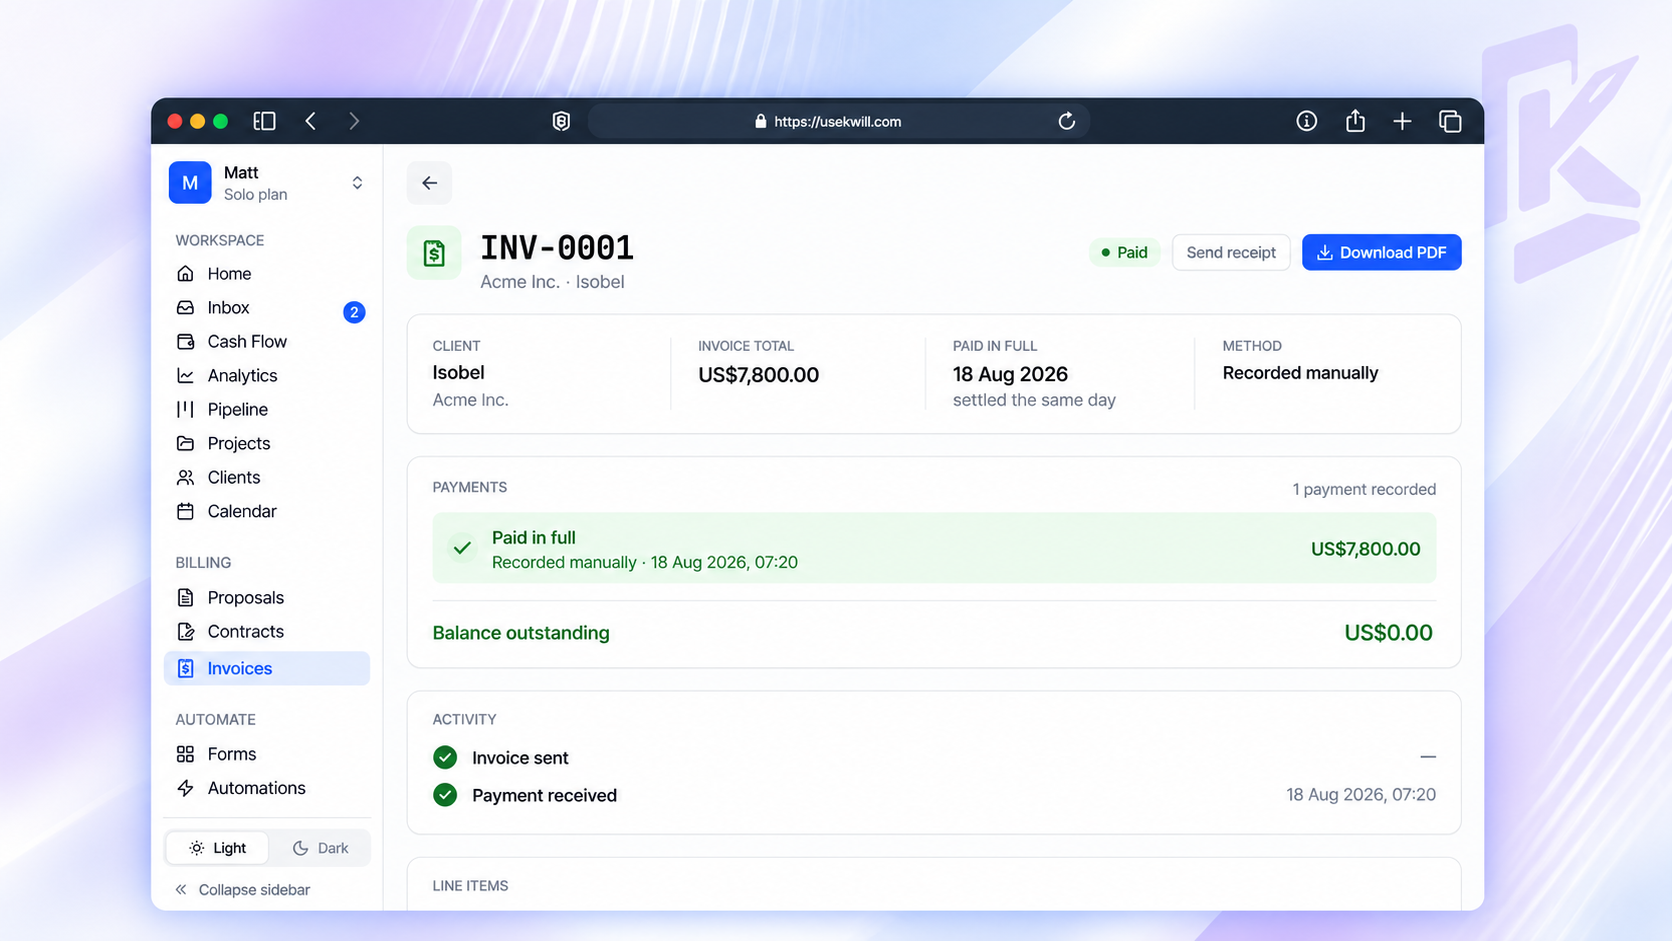Click the Balance outstanding US$0.00 amount
Screen dimensions: 1672x941
coord(1388,633)
